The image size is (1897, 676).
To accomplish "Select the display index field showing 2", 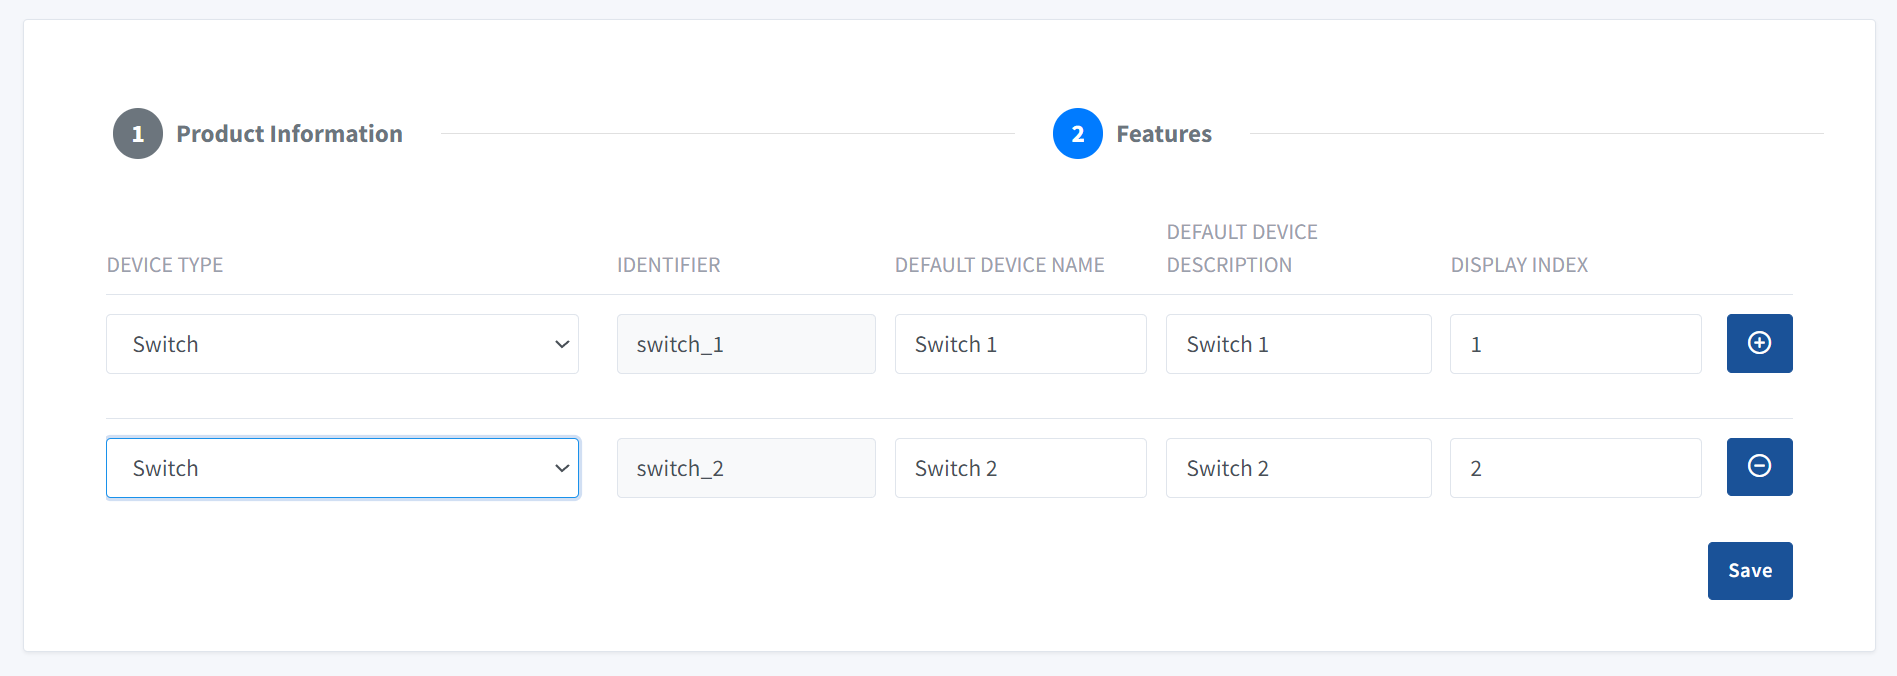I will [x=1575, y=468].
